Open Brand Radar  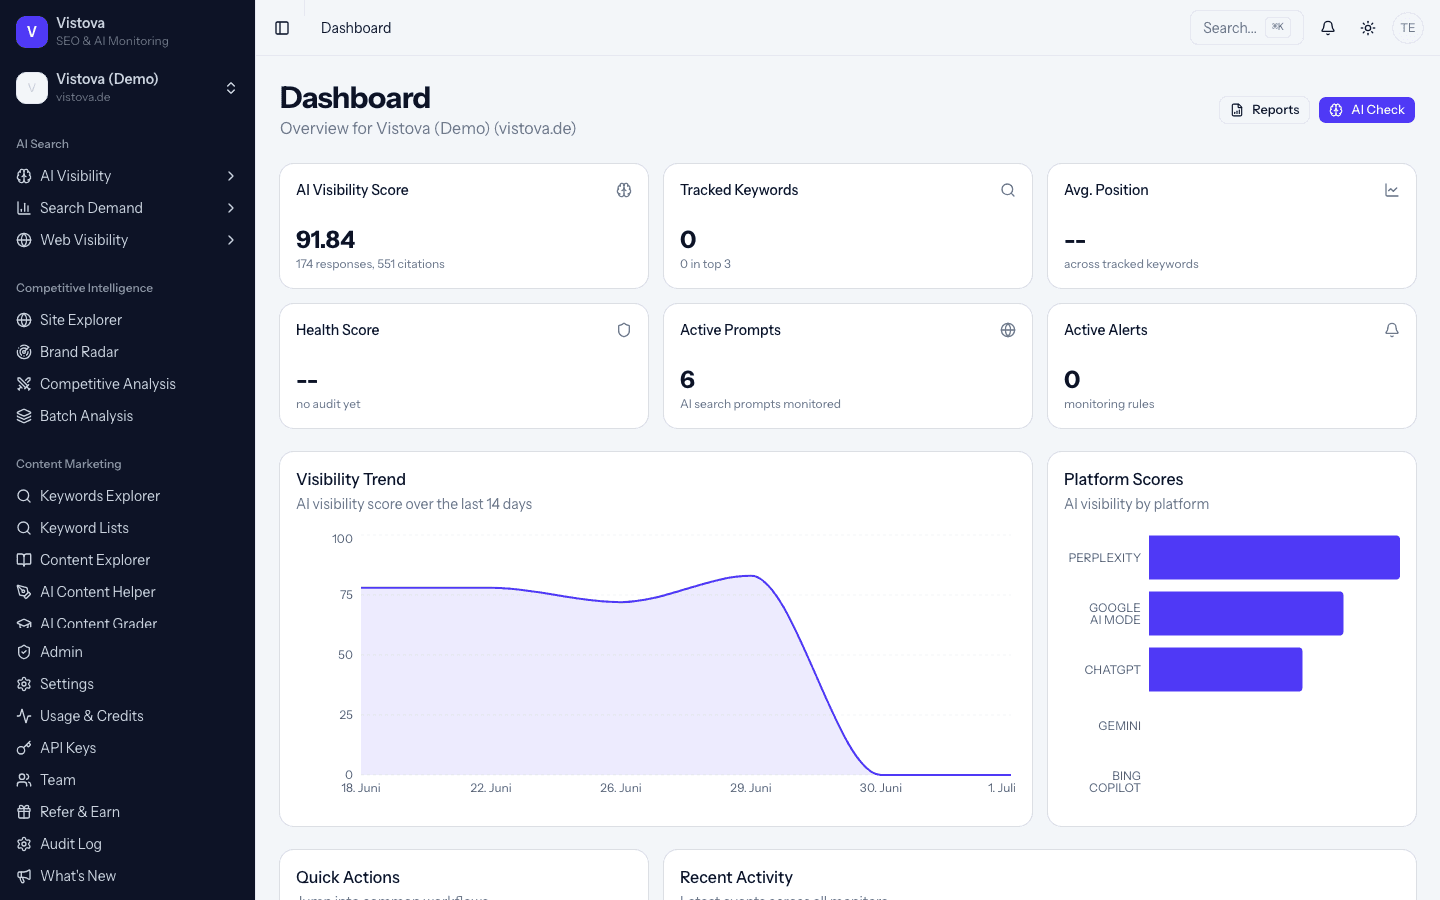(x=127, y=352)
